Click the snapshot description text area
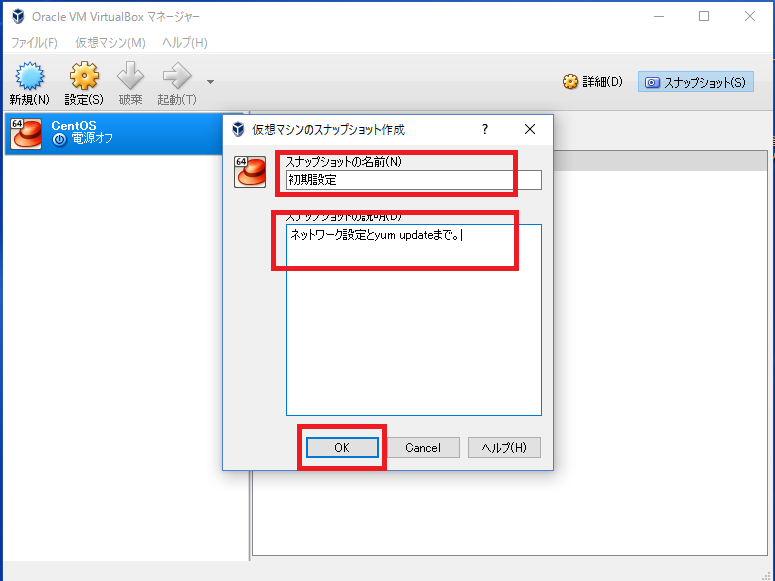 click(414, 320)
